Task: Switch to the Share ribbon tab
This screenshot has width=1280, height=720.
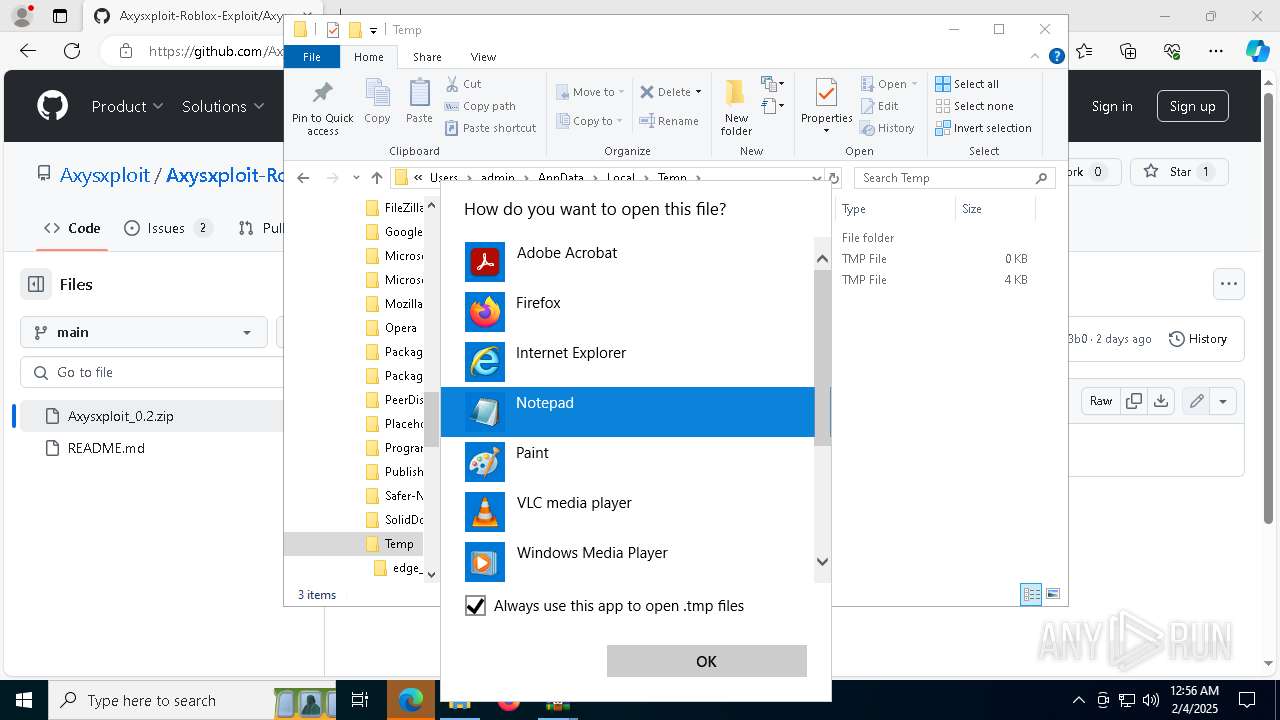Action: [427, 57]
